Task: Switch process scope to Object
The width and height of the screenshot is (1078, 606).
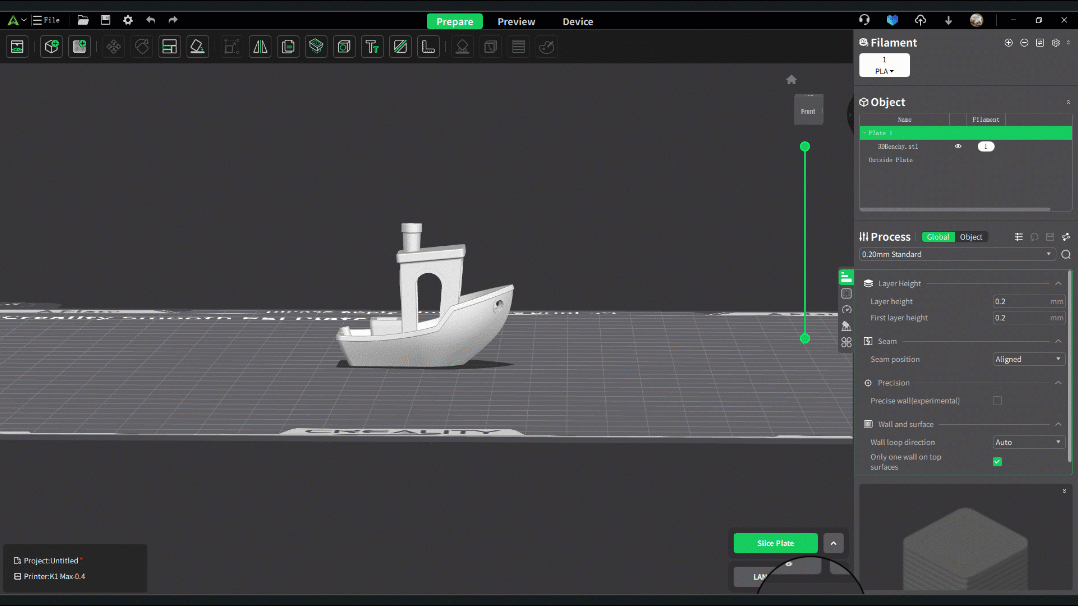Action: 971,237
